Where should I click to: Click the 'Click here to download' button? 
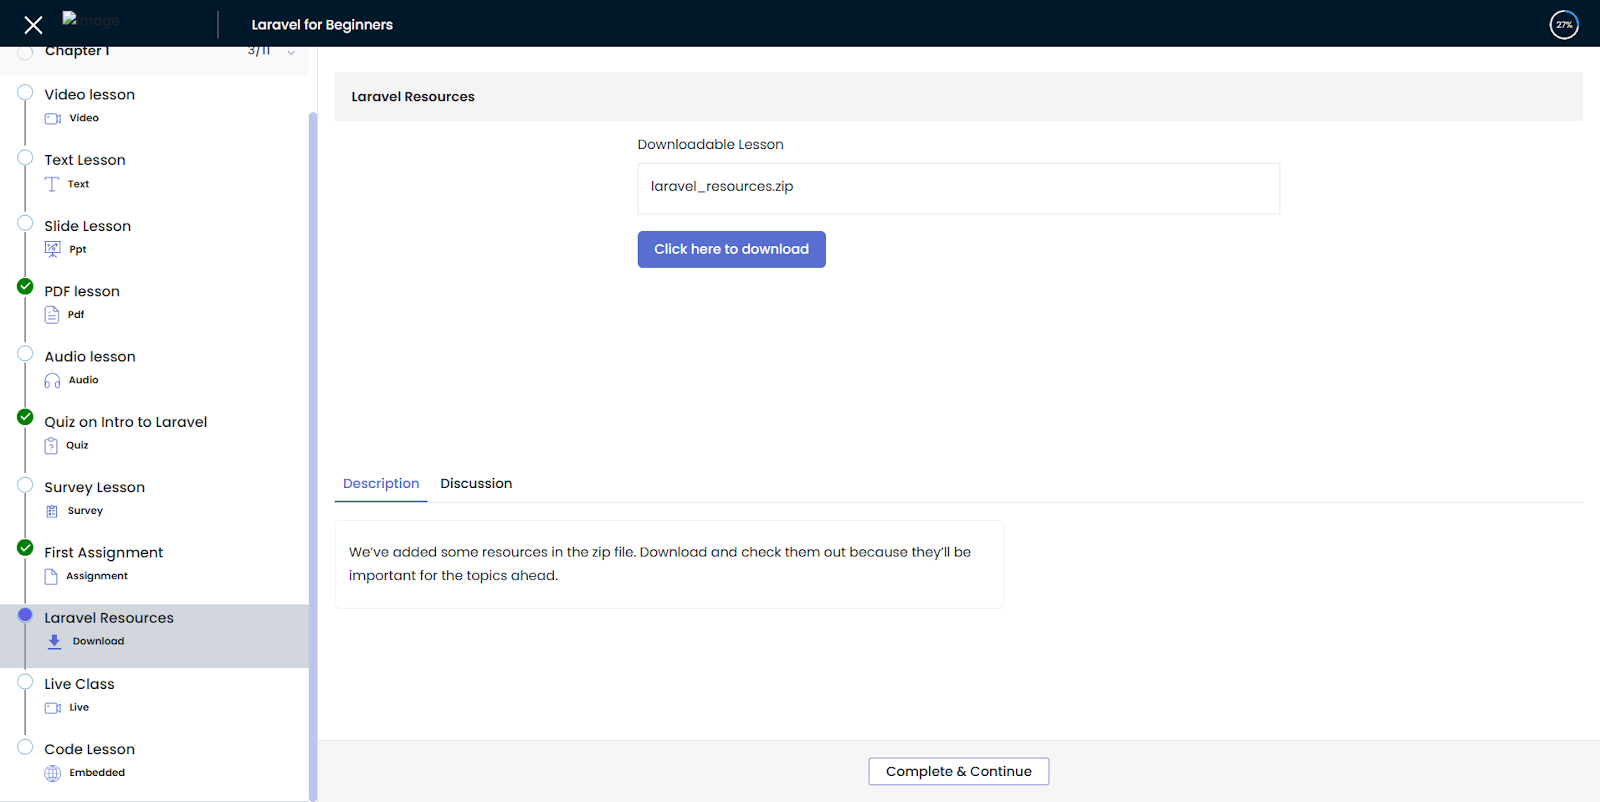(x=732, y=249)
